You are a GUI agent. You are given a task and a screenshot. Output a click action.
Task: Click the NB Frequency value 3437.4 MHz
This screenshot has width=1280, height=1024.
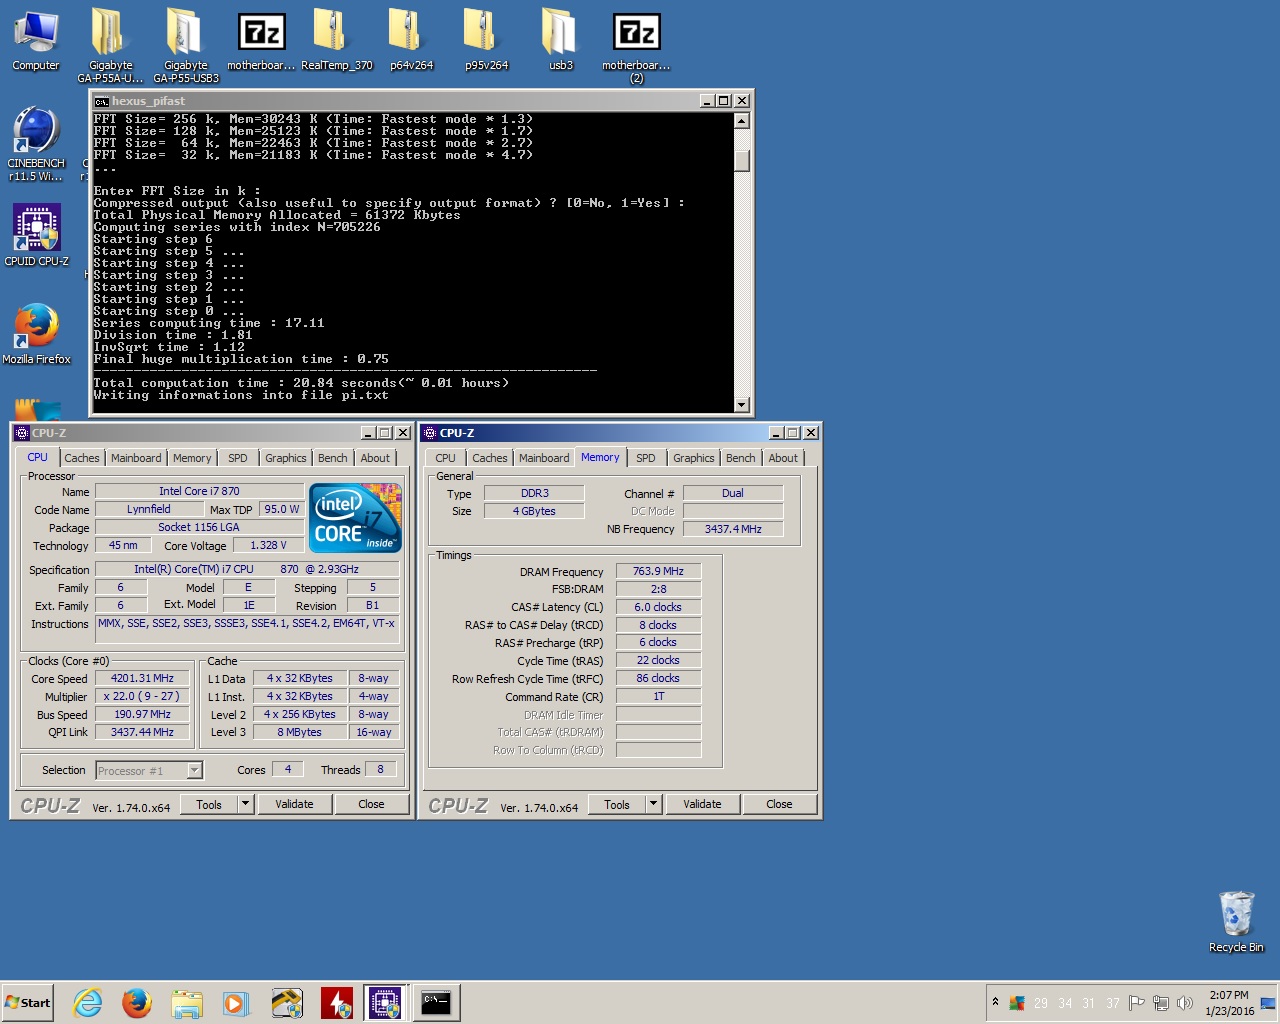coord(733,529)
